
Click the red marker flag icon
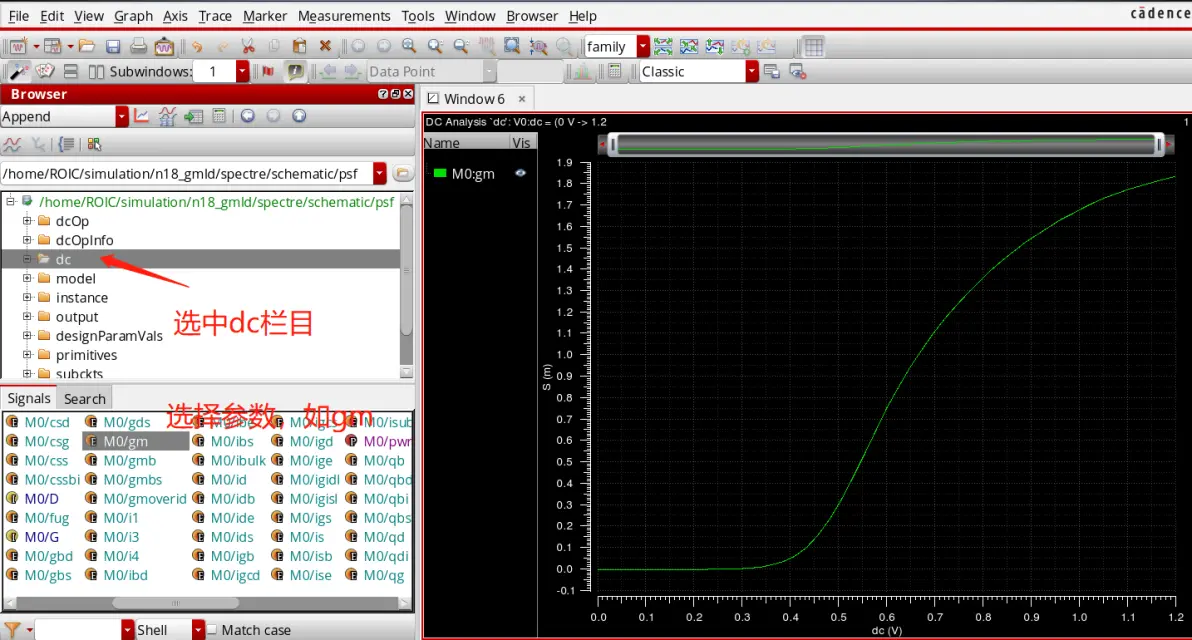click(268, 71)
